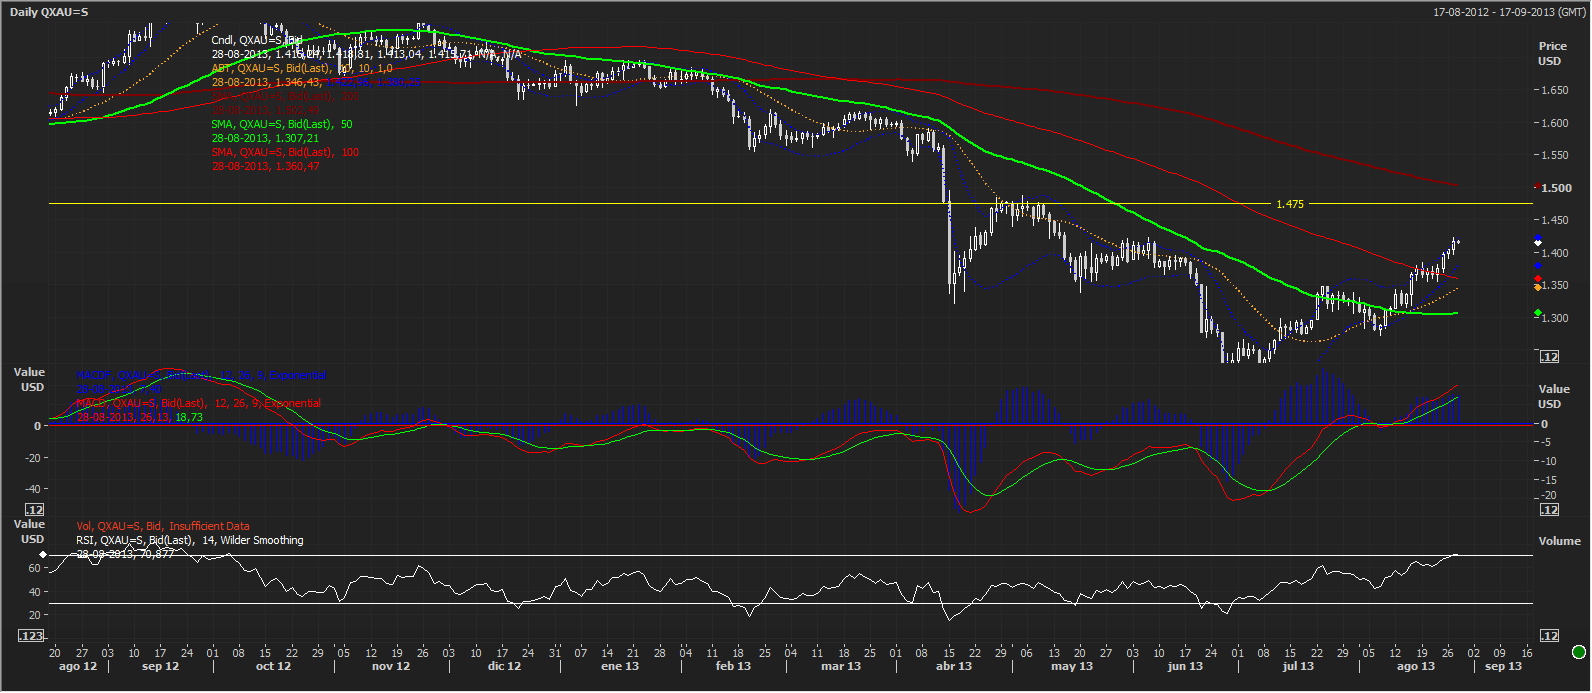Click the 17-08-2012 - 17-09-2013 (GMT) date range
The image size is (1592, 693).
pos(1508,12)
